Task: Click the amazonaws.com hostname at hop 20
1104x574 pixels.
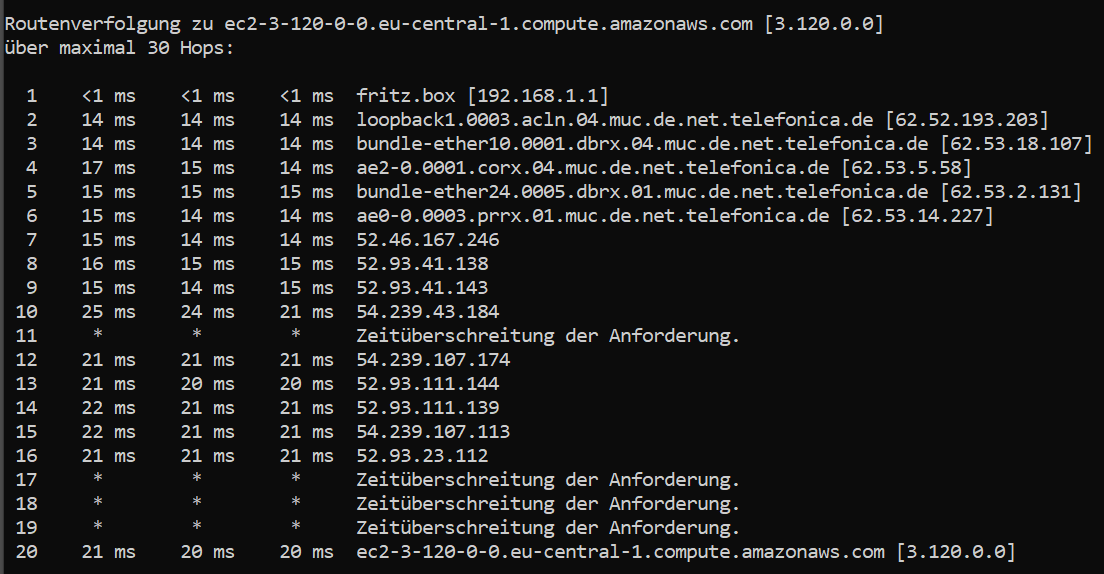Action: click(x=620, y=551)
